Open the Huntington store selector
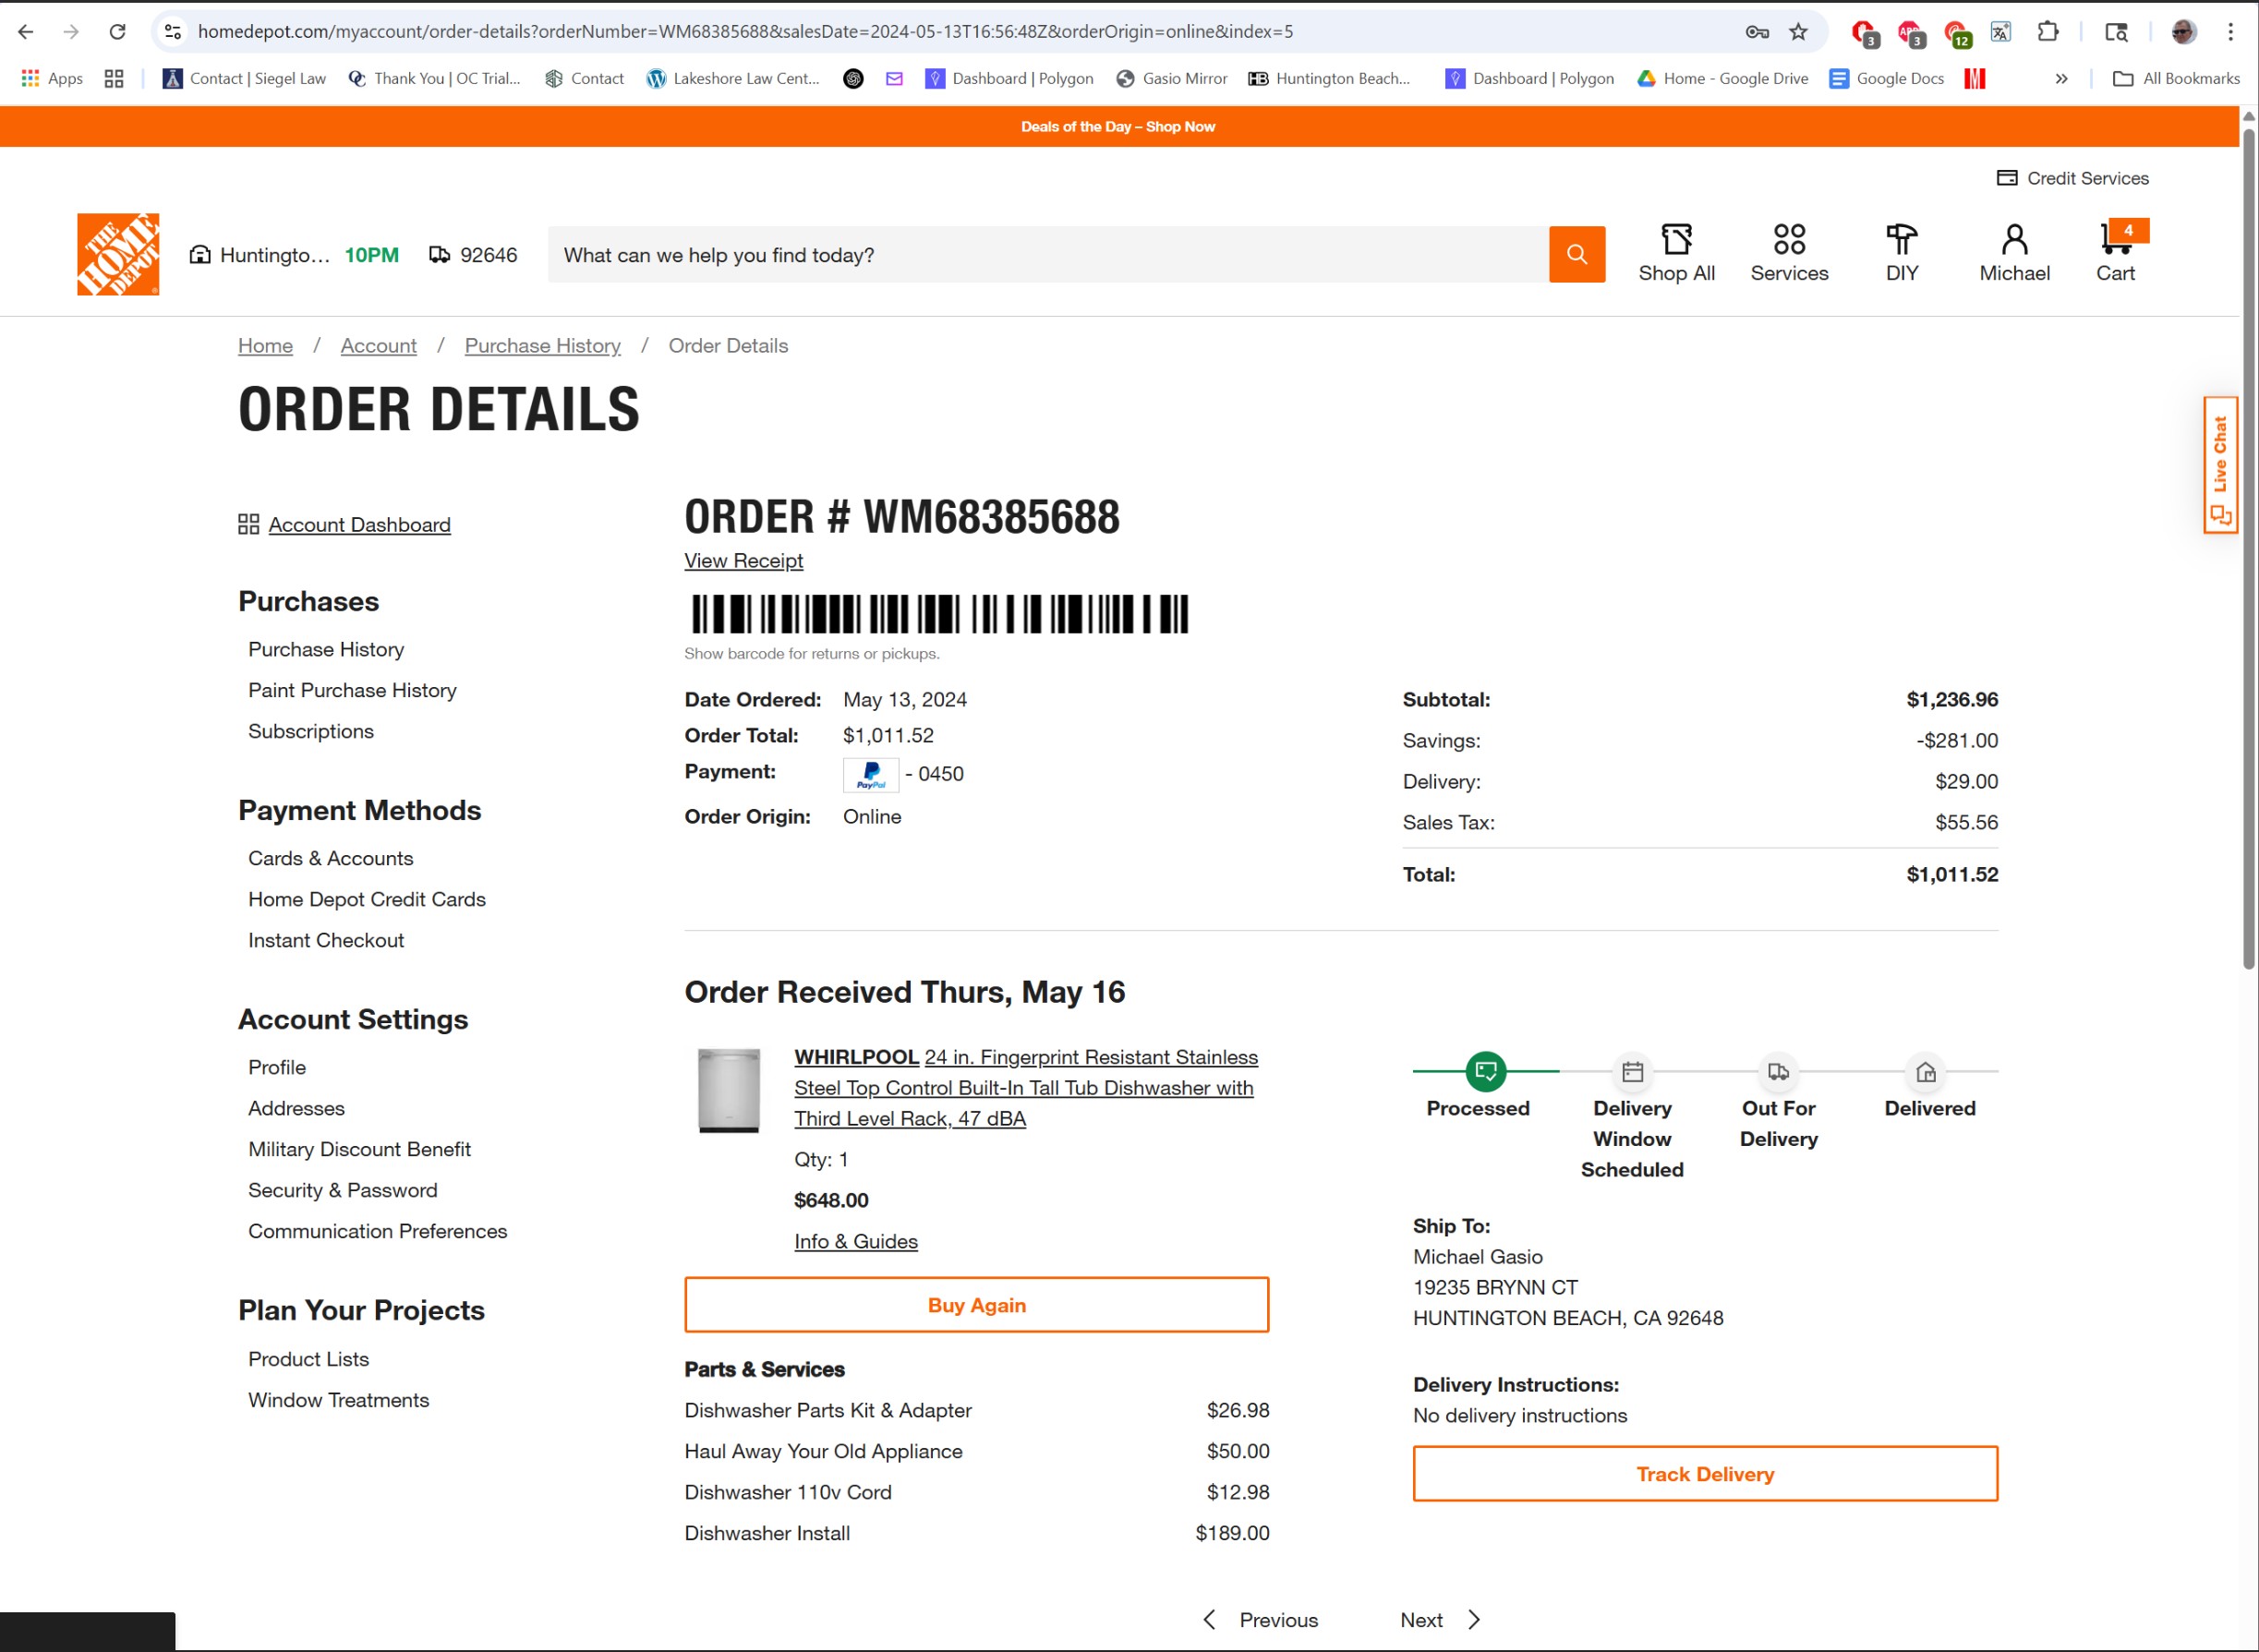Viewport: 2259px width, 1652px height. [260, 255]
